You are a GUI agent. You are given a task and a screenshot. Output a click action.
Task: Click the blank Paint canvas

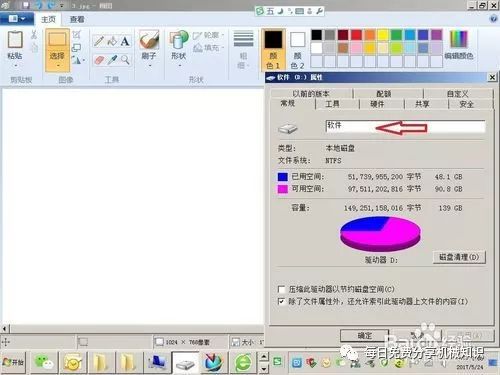(x=133, y=205)
